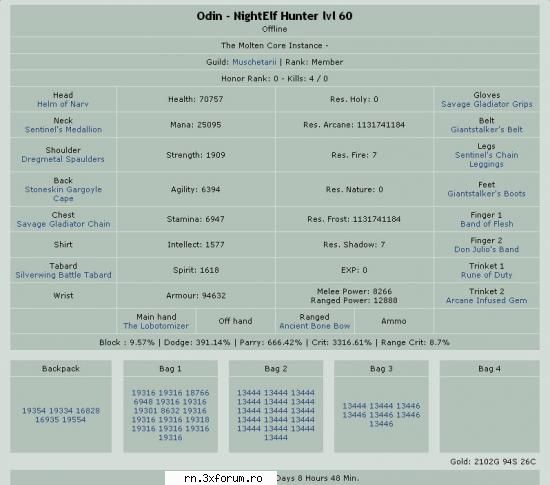Open item 8632 in Bag 1

pos(170,411)
